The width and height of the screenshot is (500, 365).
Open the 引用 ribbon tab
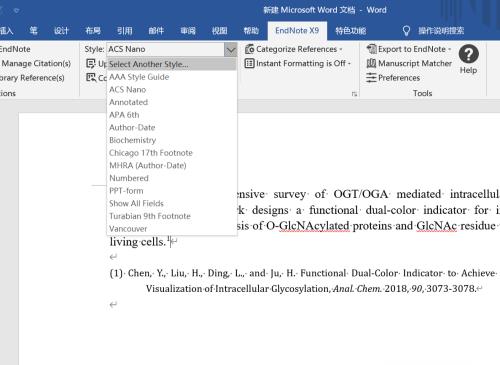(125, 31)
